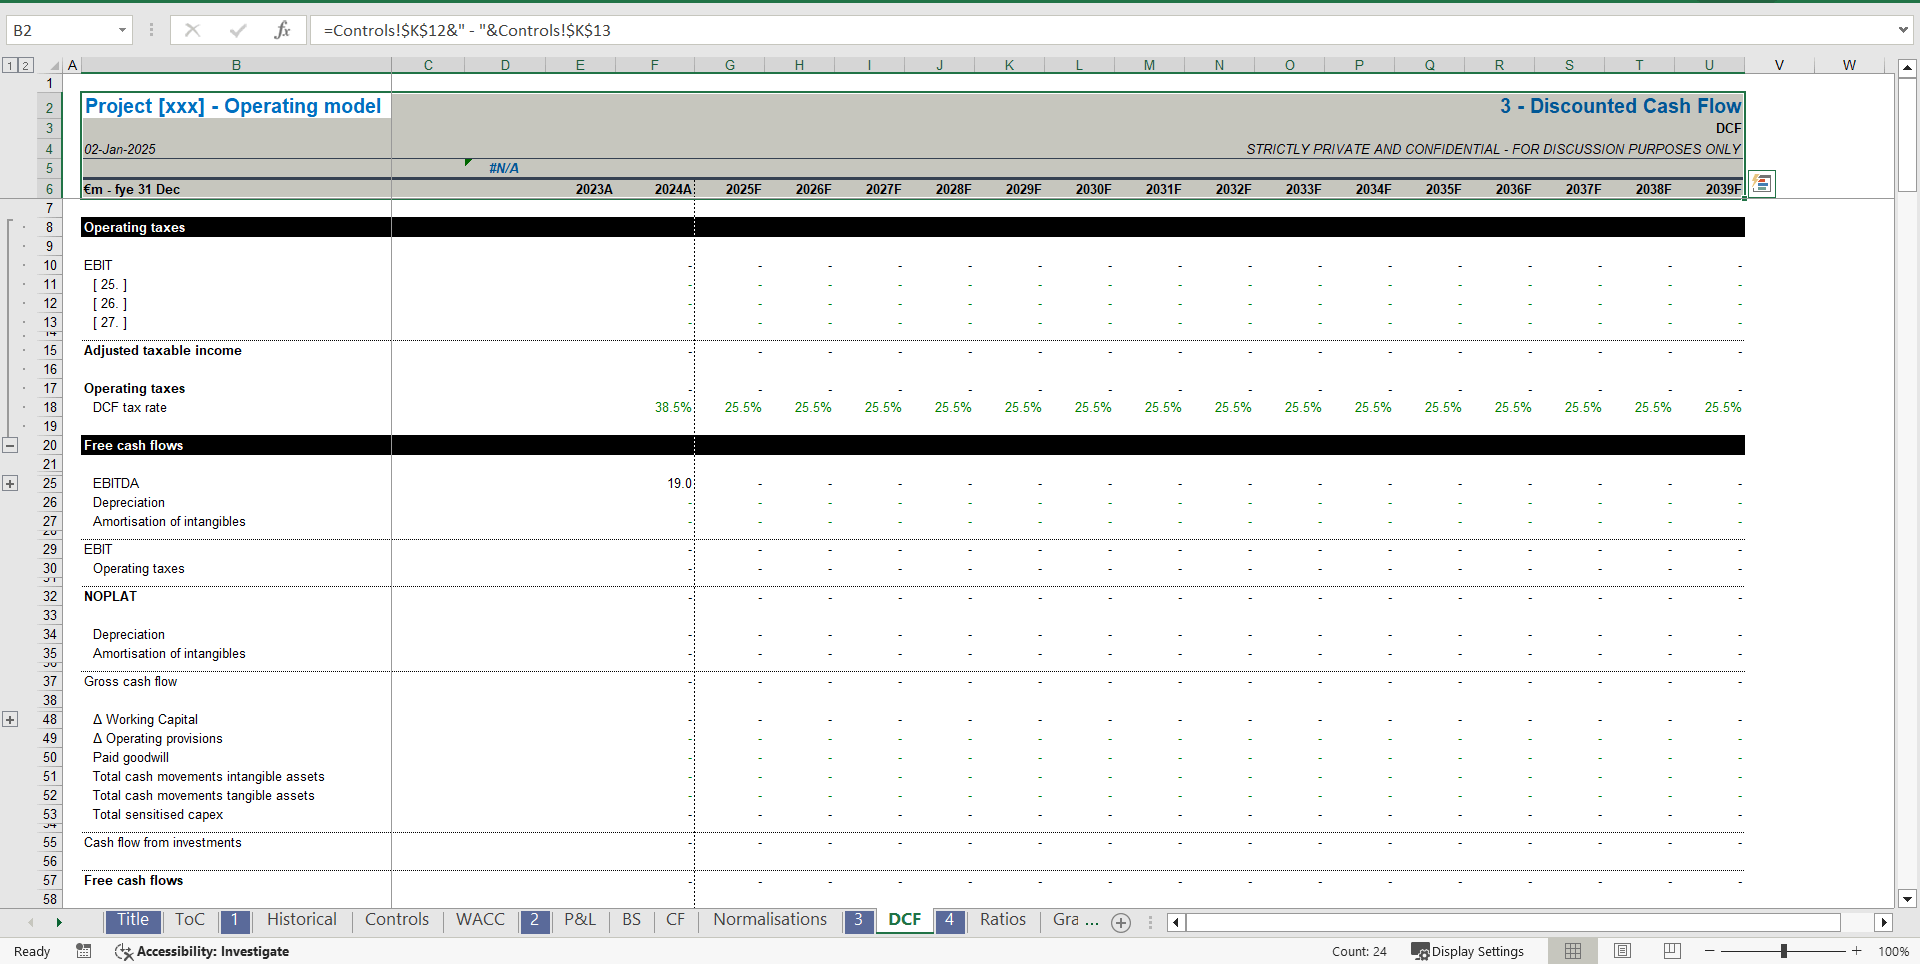Select column B header

(236, 65)
